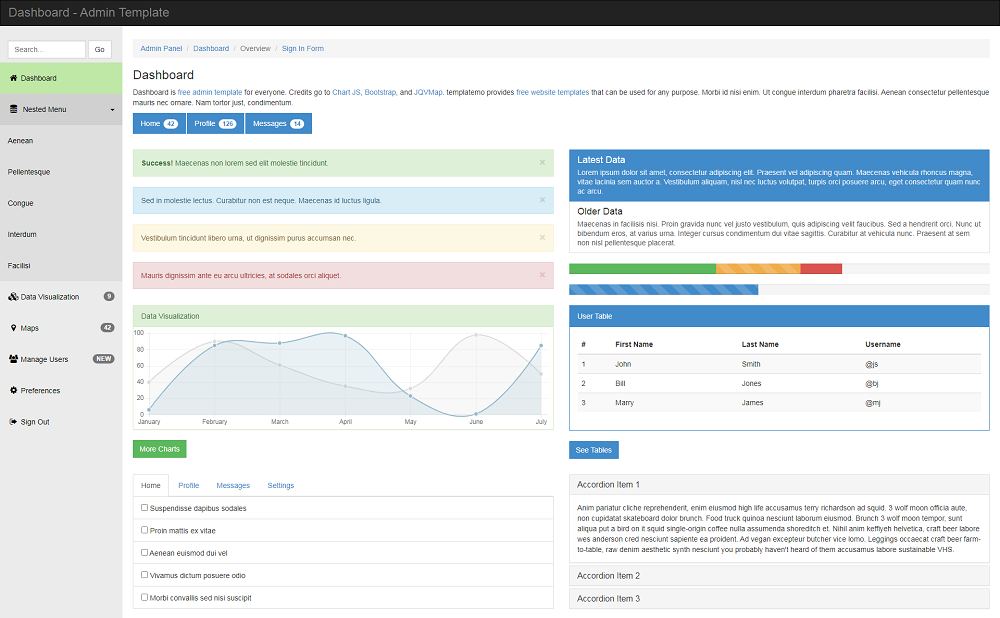
Task: Follow the Bootstrap credit link
Action: [380, 92]
